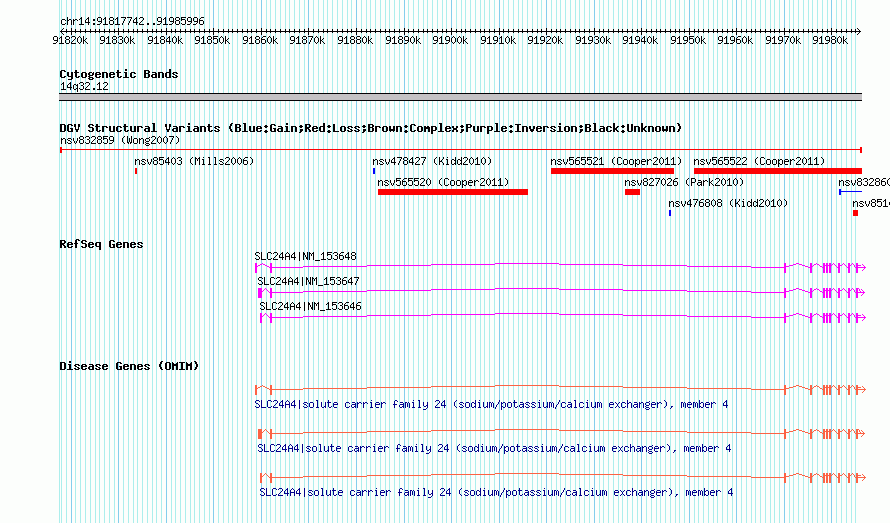Open SLC24A4|NM_153646 transcript label

[310, 306]
